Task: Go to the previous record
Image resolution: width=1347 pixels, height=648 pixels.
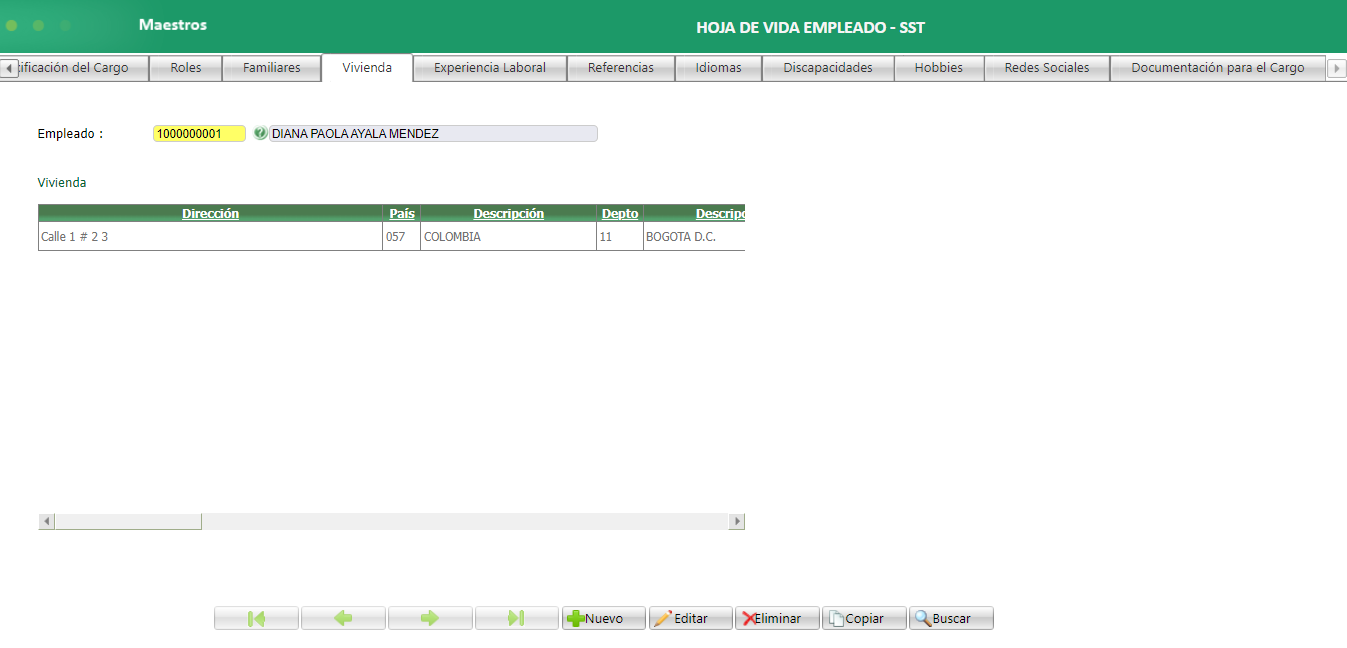Action: click(x=343, y=617)
